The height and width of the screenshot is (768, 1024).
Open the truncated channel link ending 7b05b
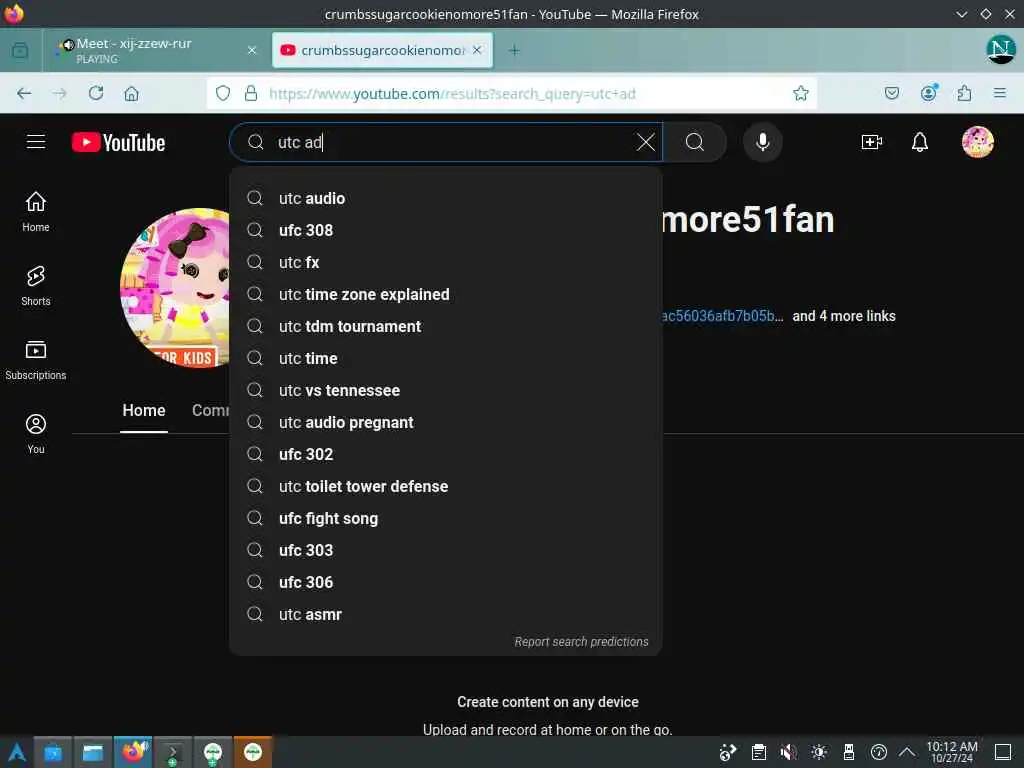pyautogui.click(x=722, y=316)
